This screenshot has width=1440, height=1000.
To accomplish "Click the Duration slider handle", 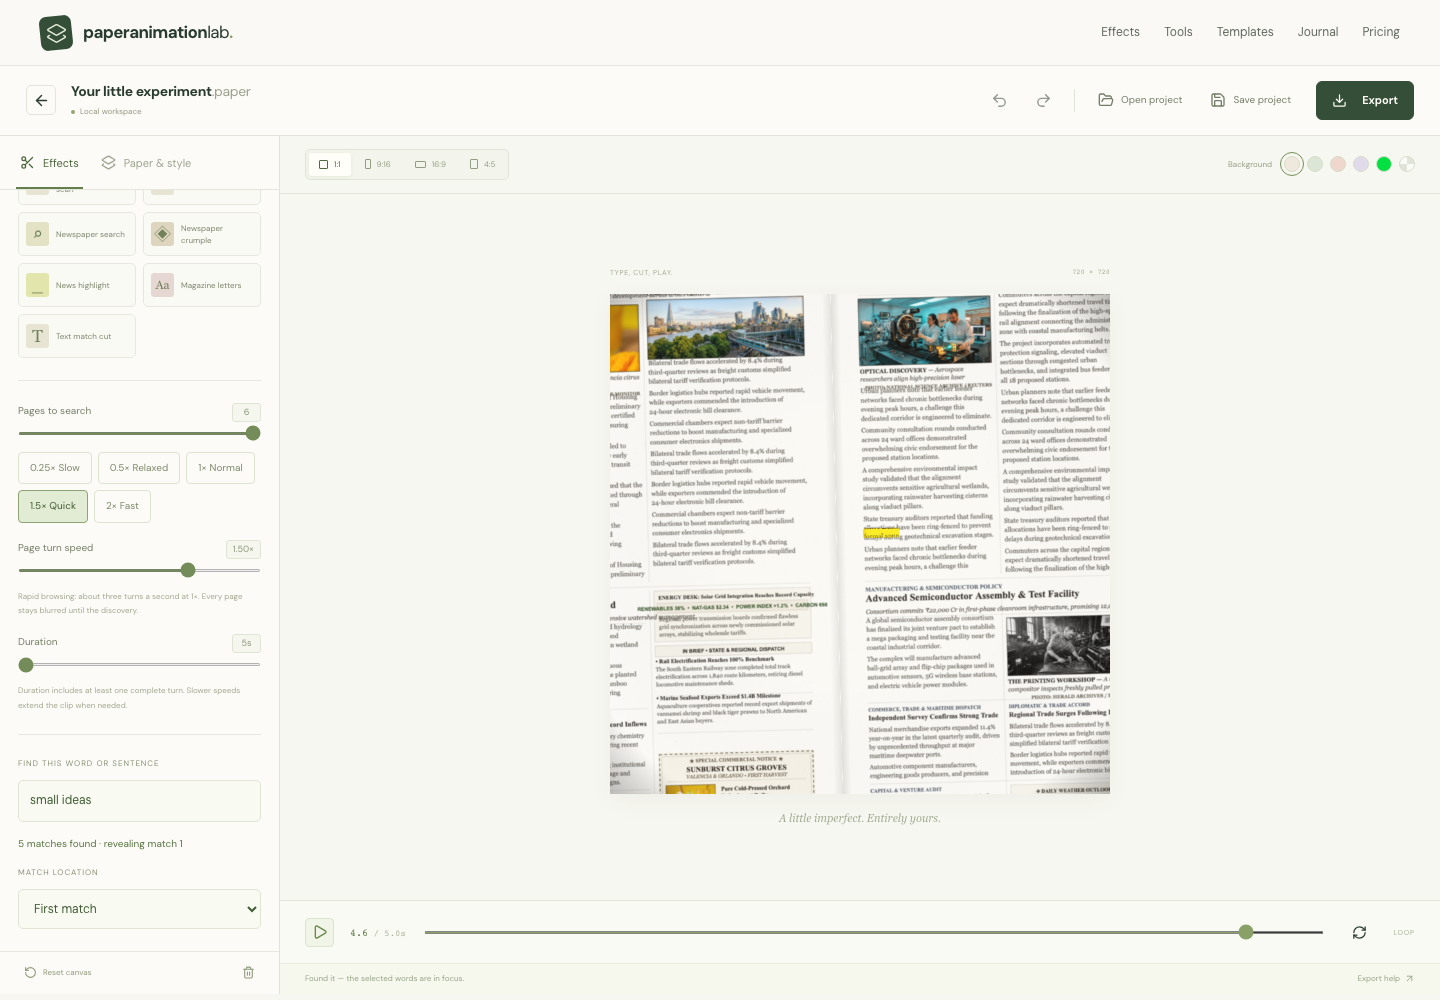I will [26, 665].
